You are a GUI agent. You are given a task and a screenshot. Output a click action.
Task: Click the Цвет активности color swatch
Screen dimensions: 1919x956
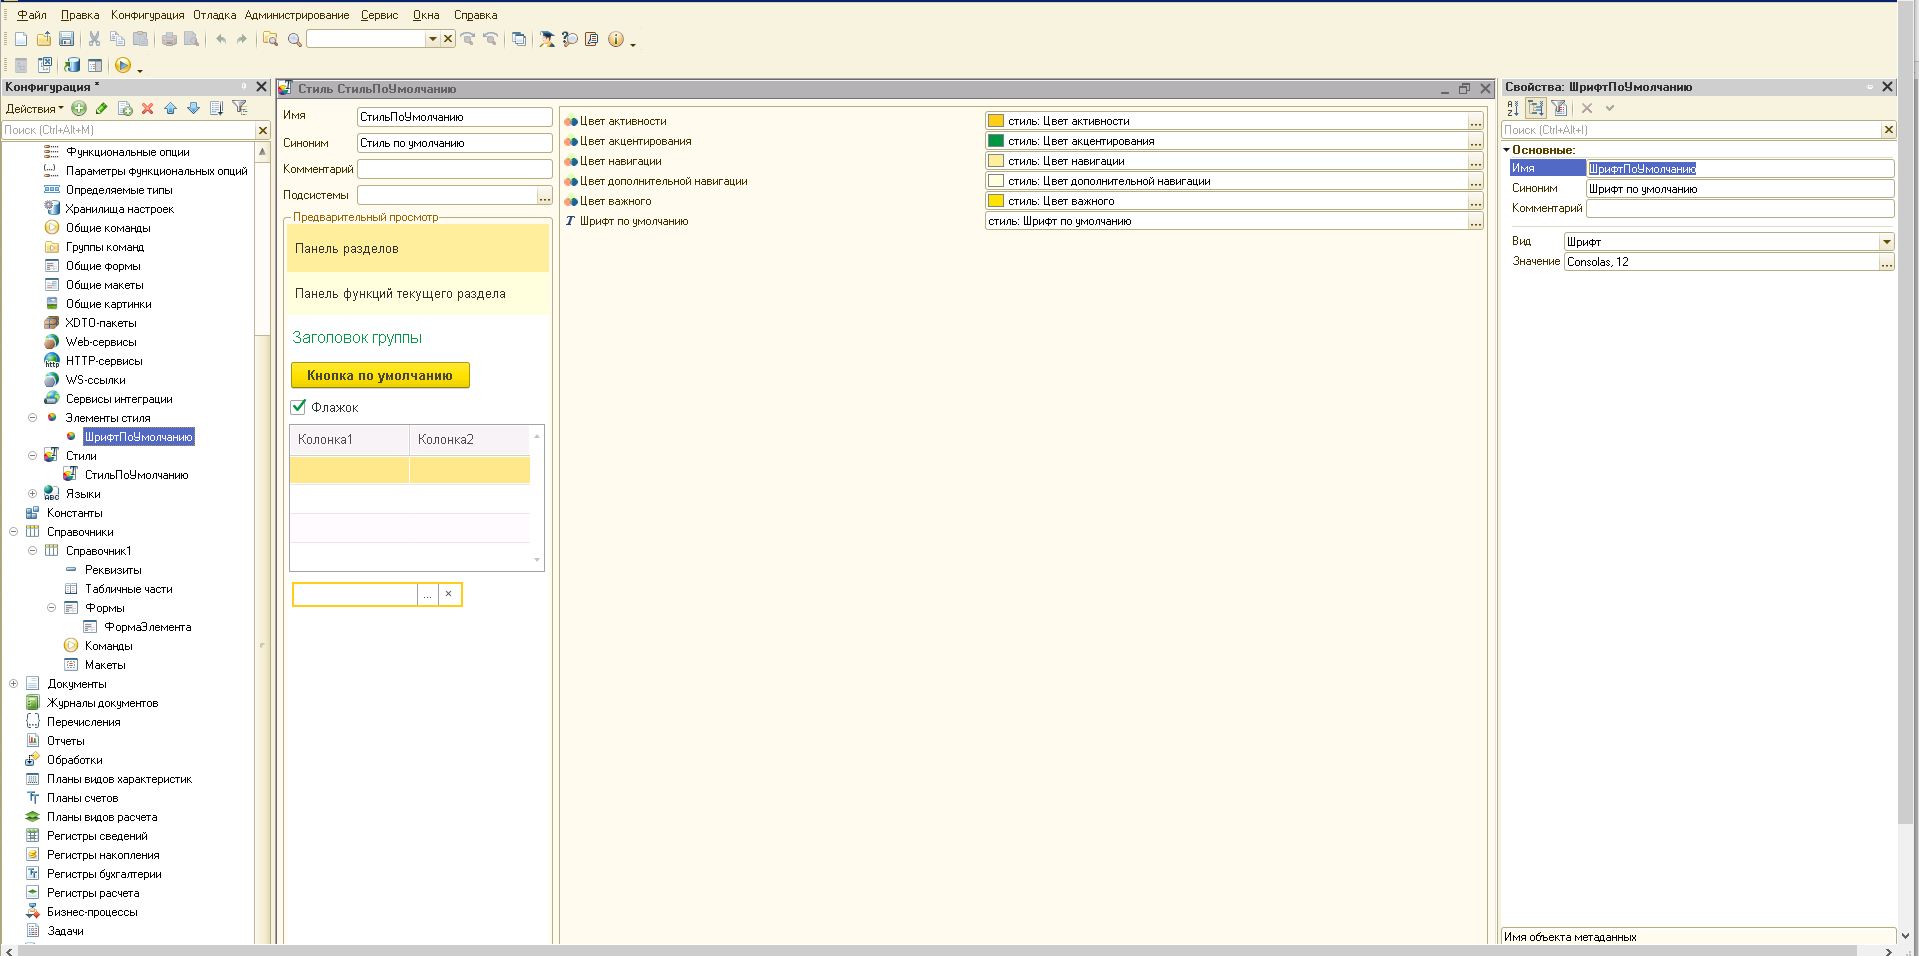click(x=996, y=121)
